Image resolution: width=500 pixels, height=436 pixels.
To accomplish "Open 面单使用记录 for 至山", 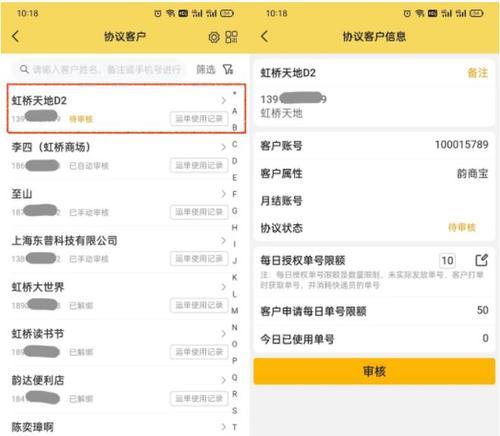I will (x=199, y=212).
